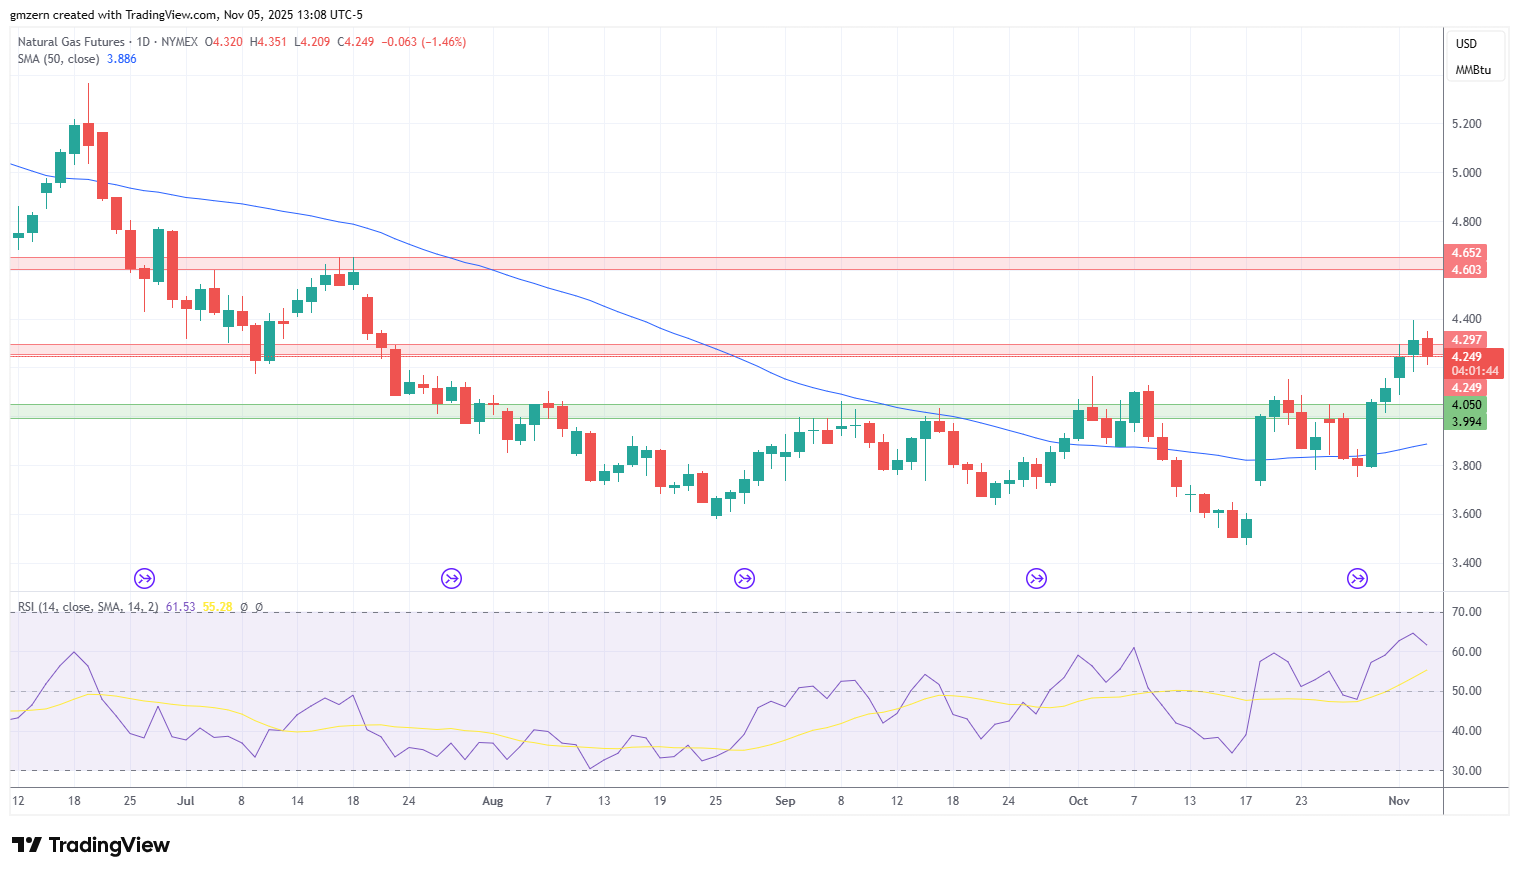Open the late July rollover event marker
This screenshot has width=1519, height=875.
click(452, 578)
